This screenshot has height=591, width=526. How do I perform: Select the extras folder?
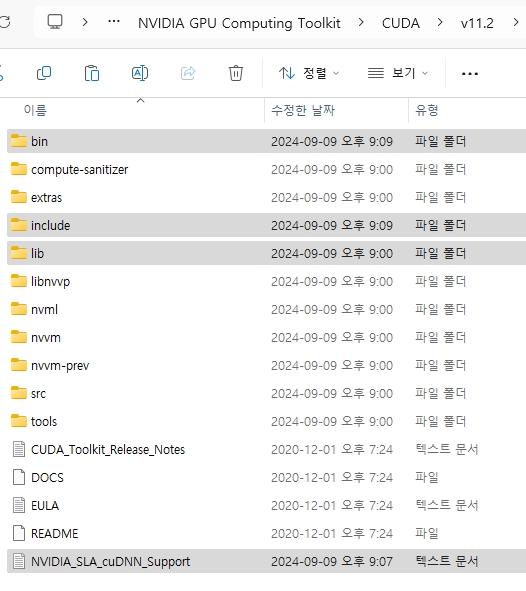click(x=266, y=198)
